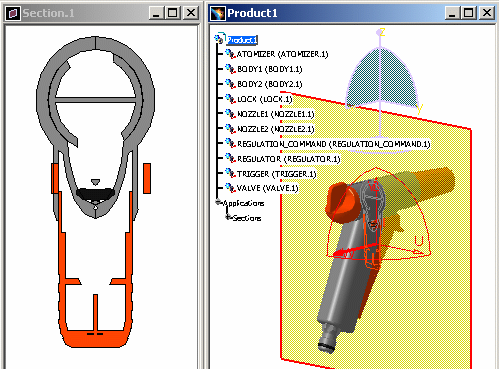Image resolution: width=499 pixels, height=369 pixels.
Task: Click the NOZZLE1 component icon
Action: click(x=230, y=114)
